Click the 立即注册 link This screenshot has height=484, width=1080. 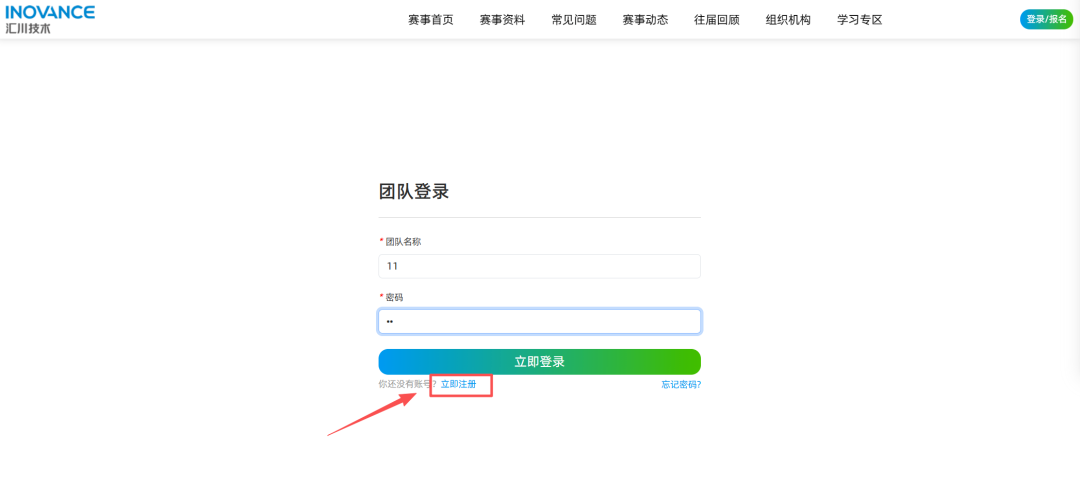click(x=459, y=384)
